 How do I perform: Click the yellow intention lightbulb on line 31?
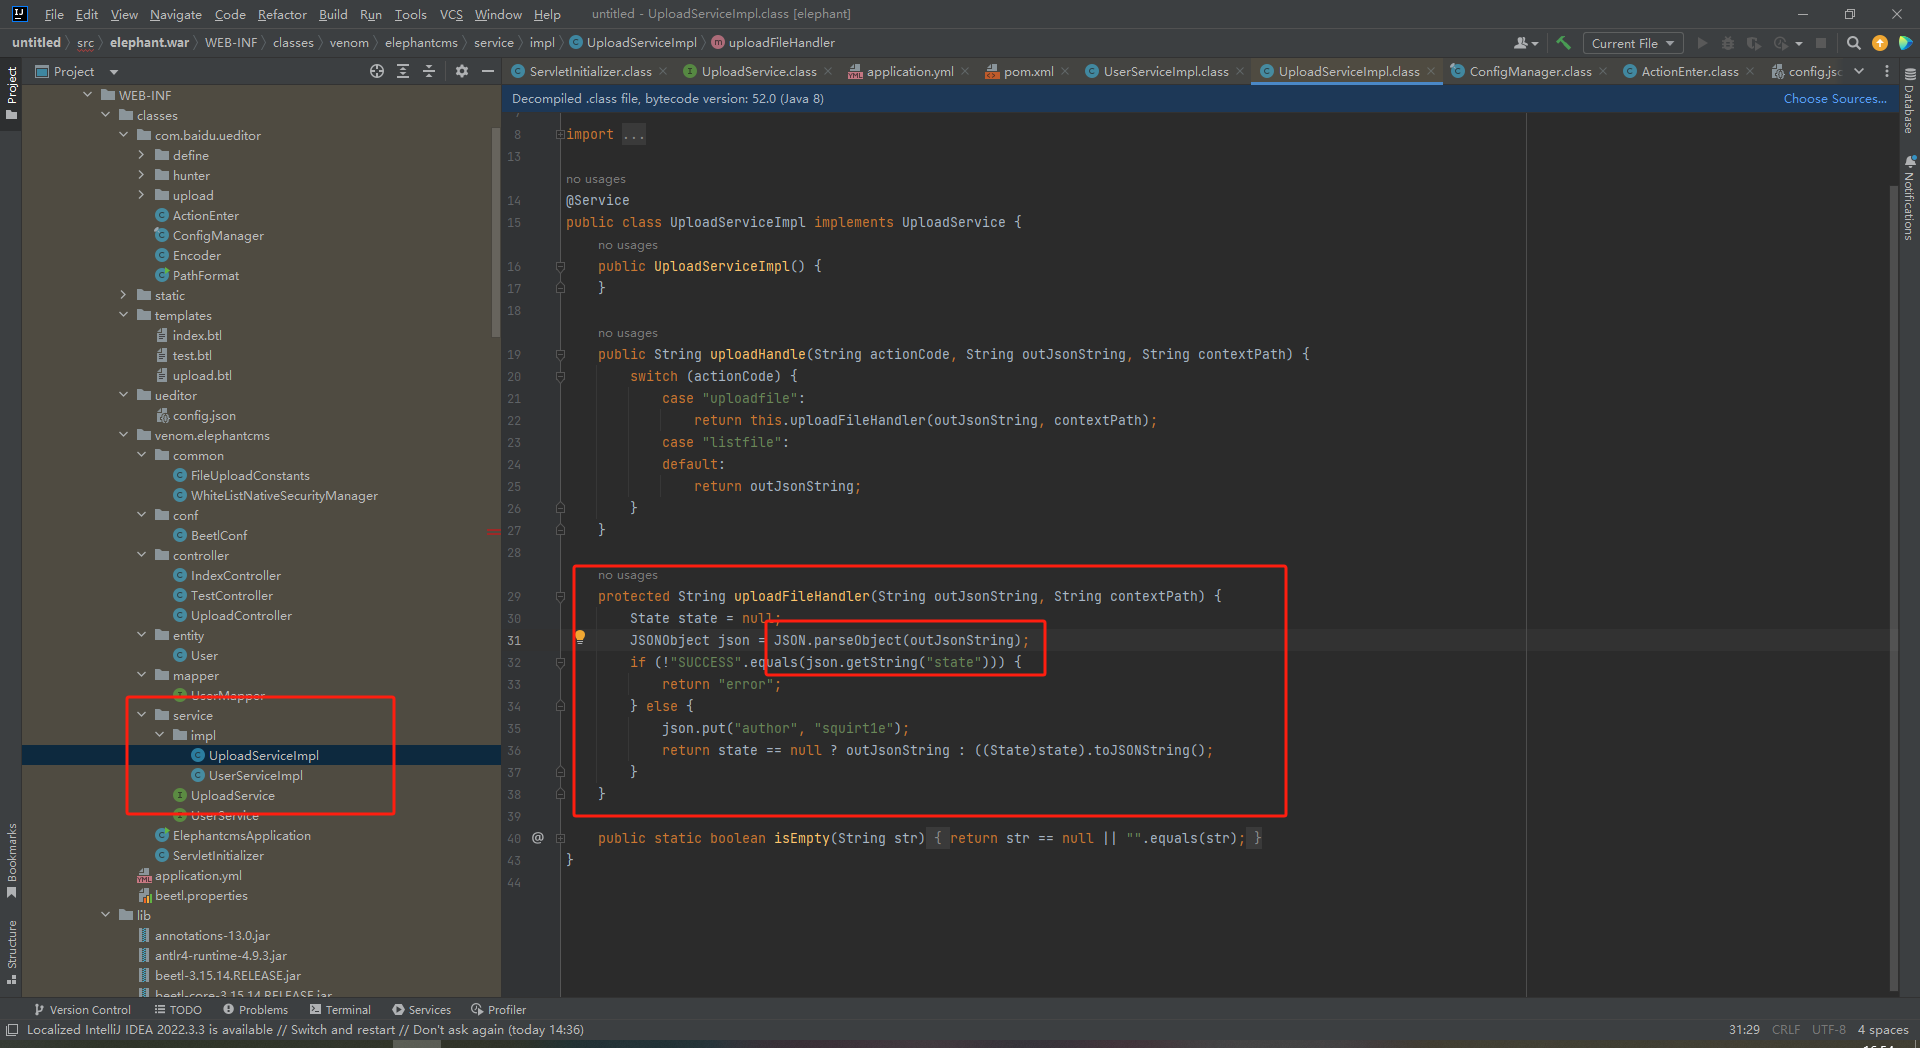click(580, 637)
